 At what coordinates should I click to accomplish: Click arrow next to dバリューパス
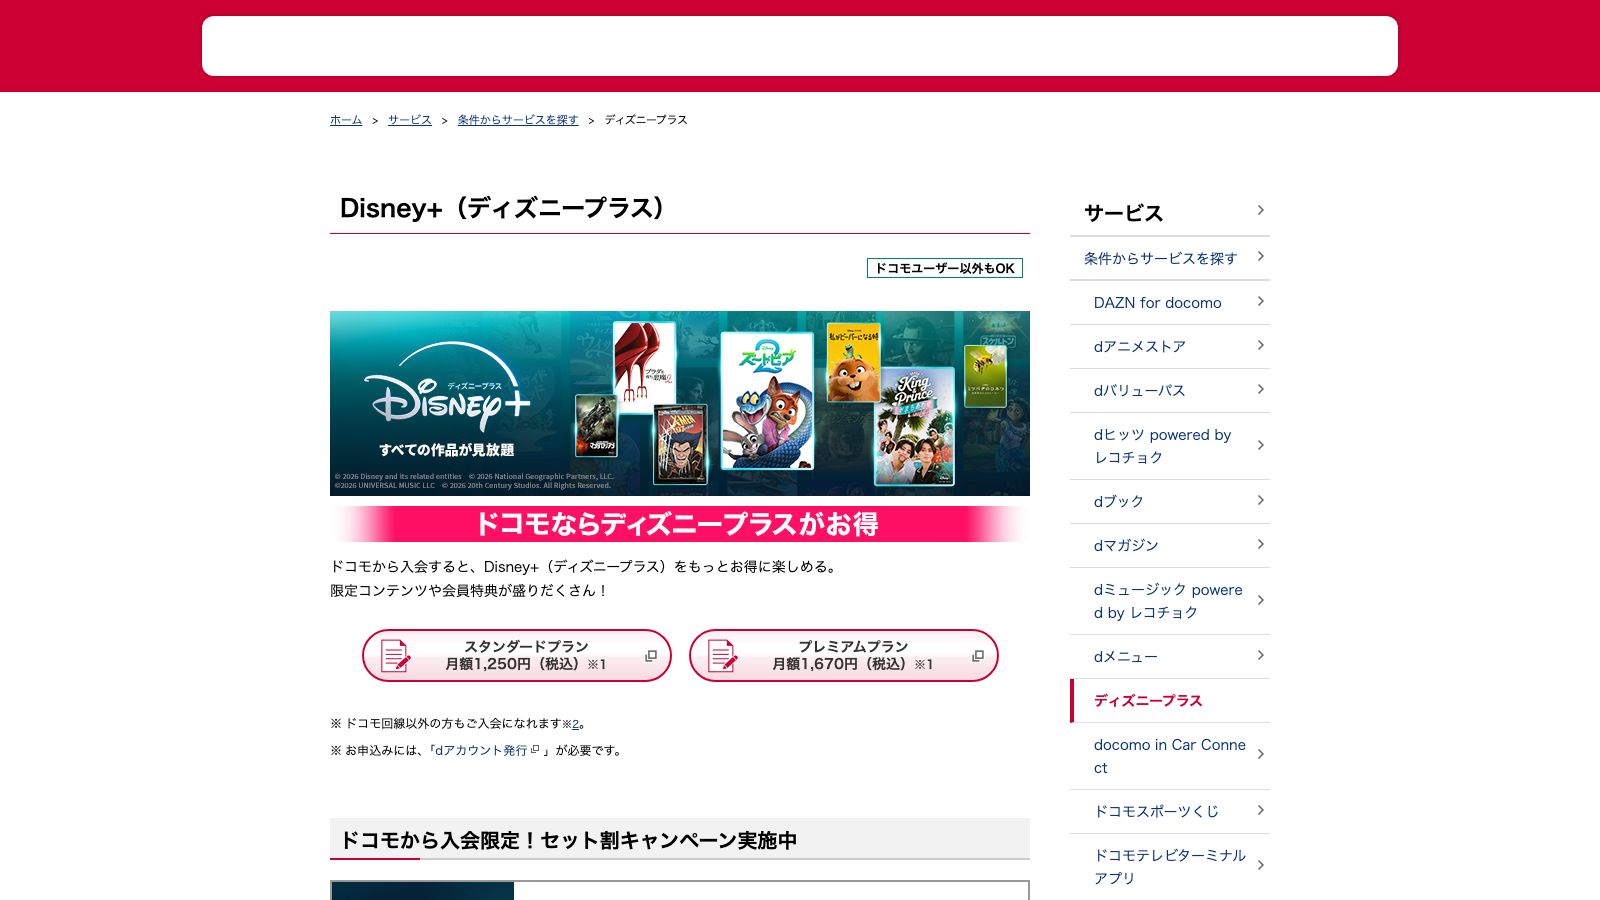[x=1260, y=389]
